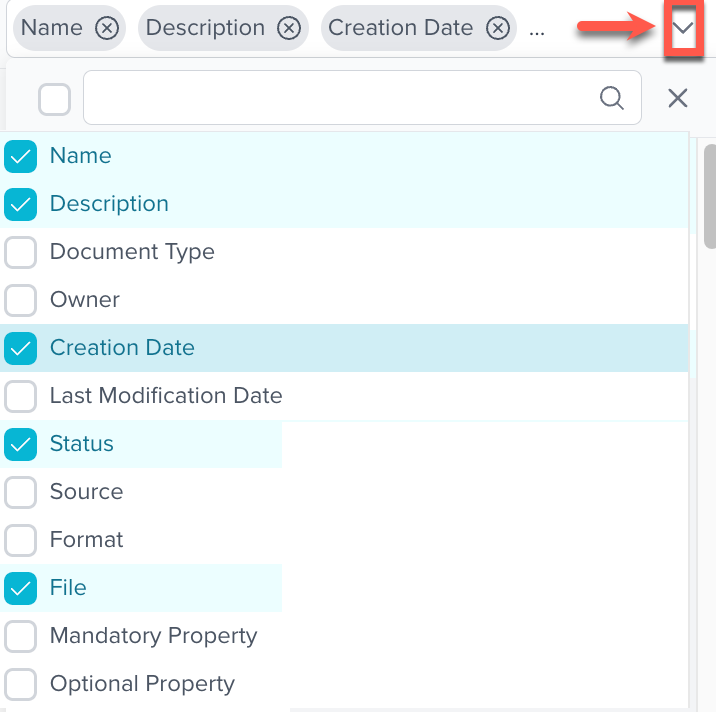Uncheck the Name checkbox
The height and width of the screenshot is (712, 716).
tap(21, 156)
